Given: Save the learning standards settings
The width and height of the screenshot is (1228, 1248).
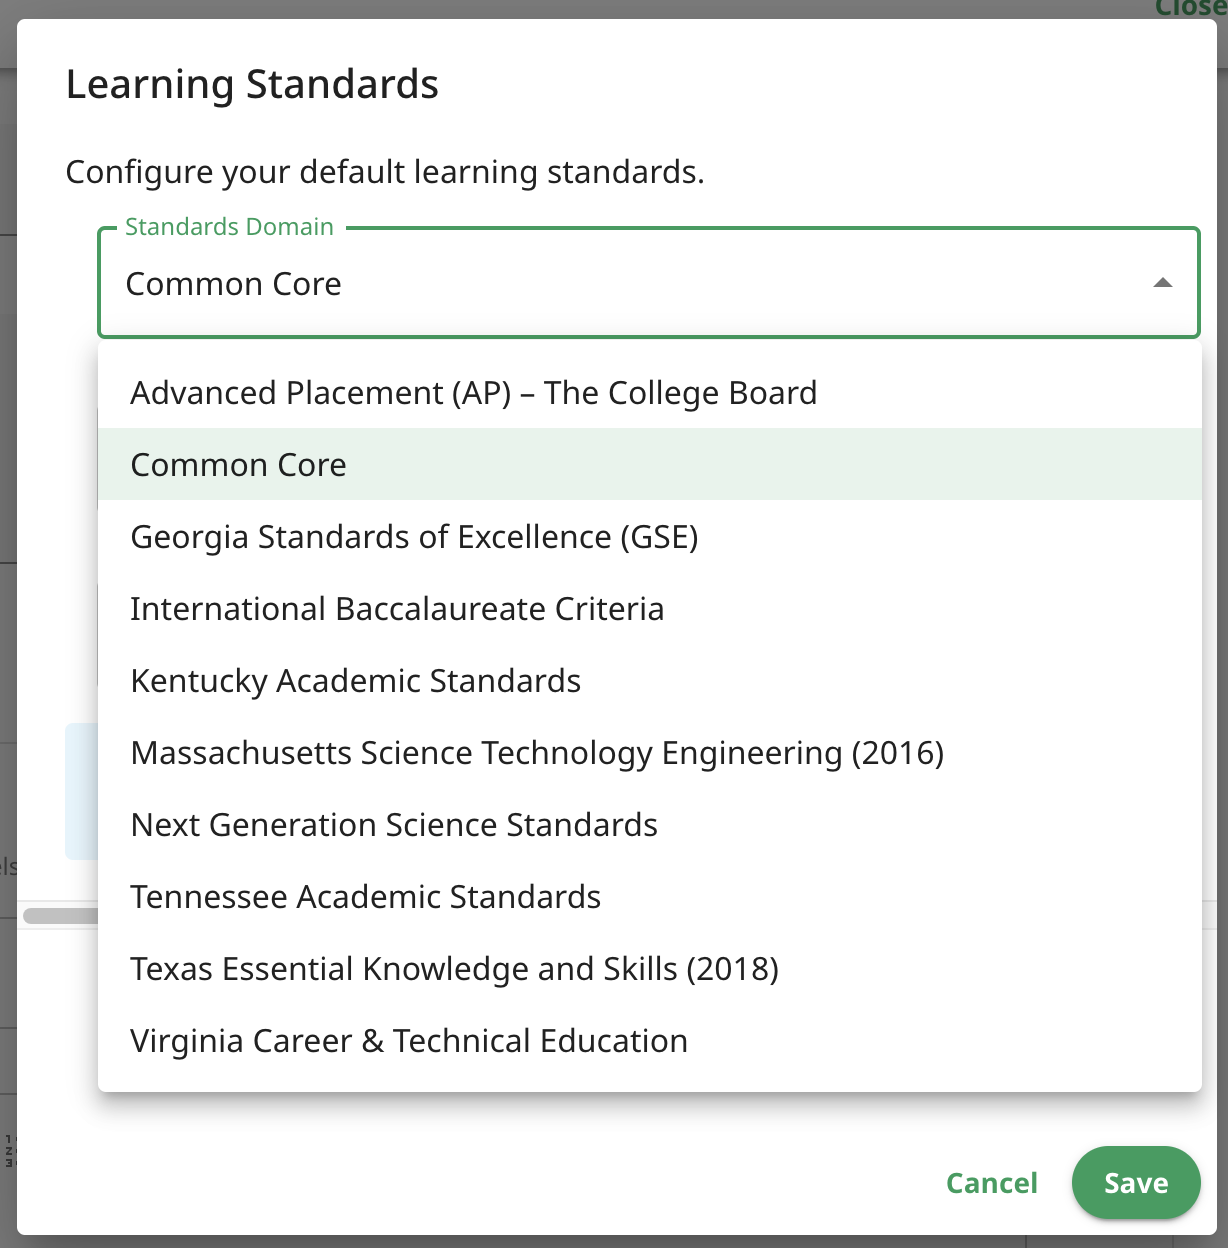Looking at the screenshot, I should coord(1136,1183).
